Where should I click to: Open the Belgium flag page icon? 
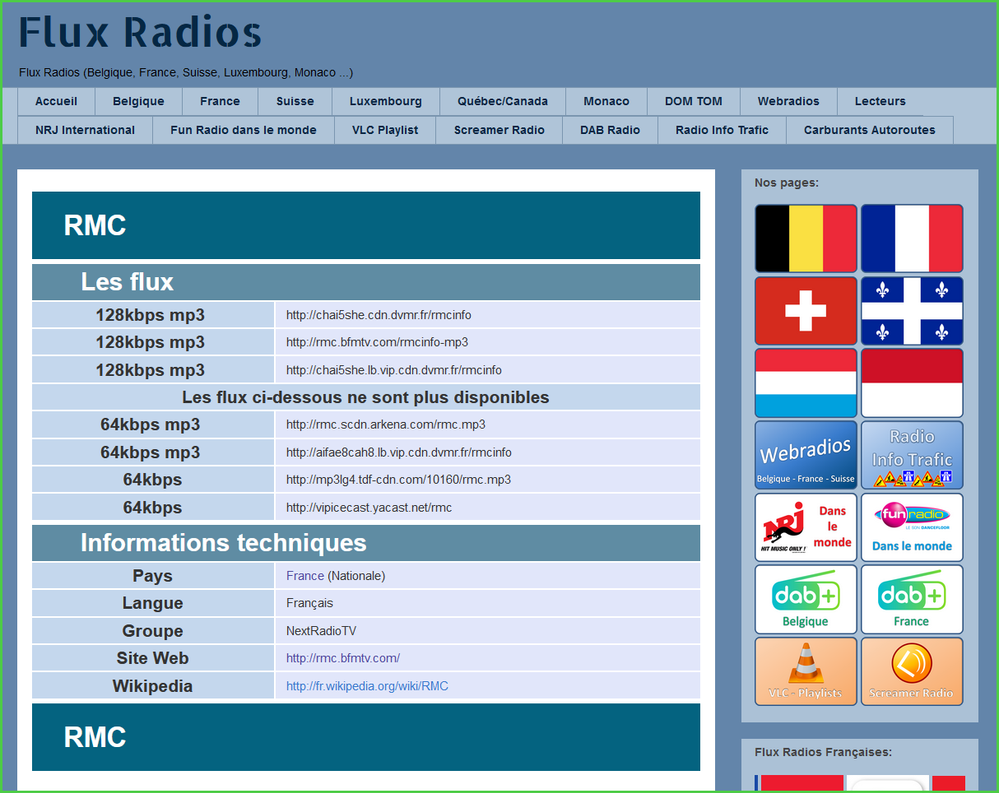[x=805, y=239]
